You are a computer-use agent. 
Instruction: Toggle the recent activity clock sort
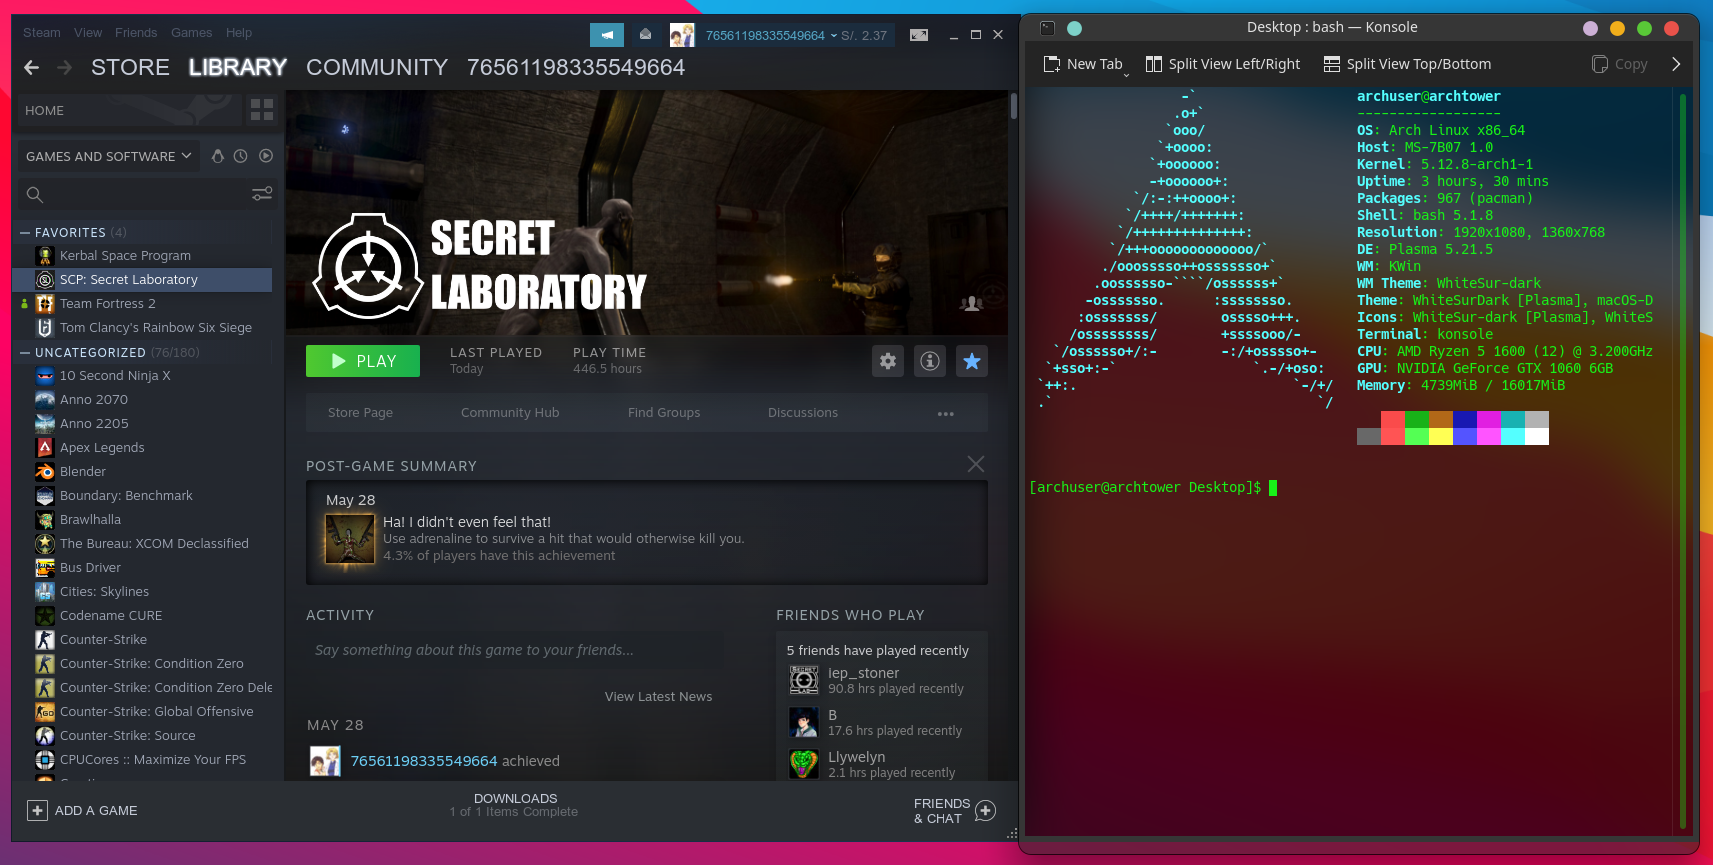241,156
